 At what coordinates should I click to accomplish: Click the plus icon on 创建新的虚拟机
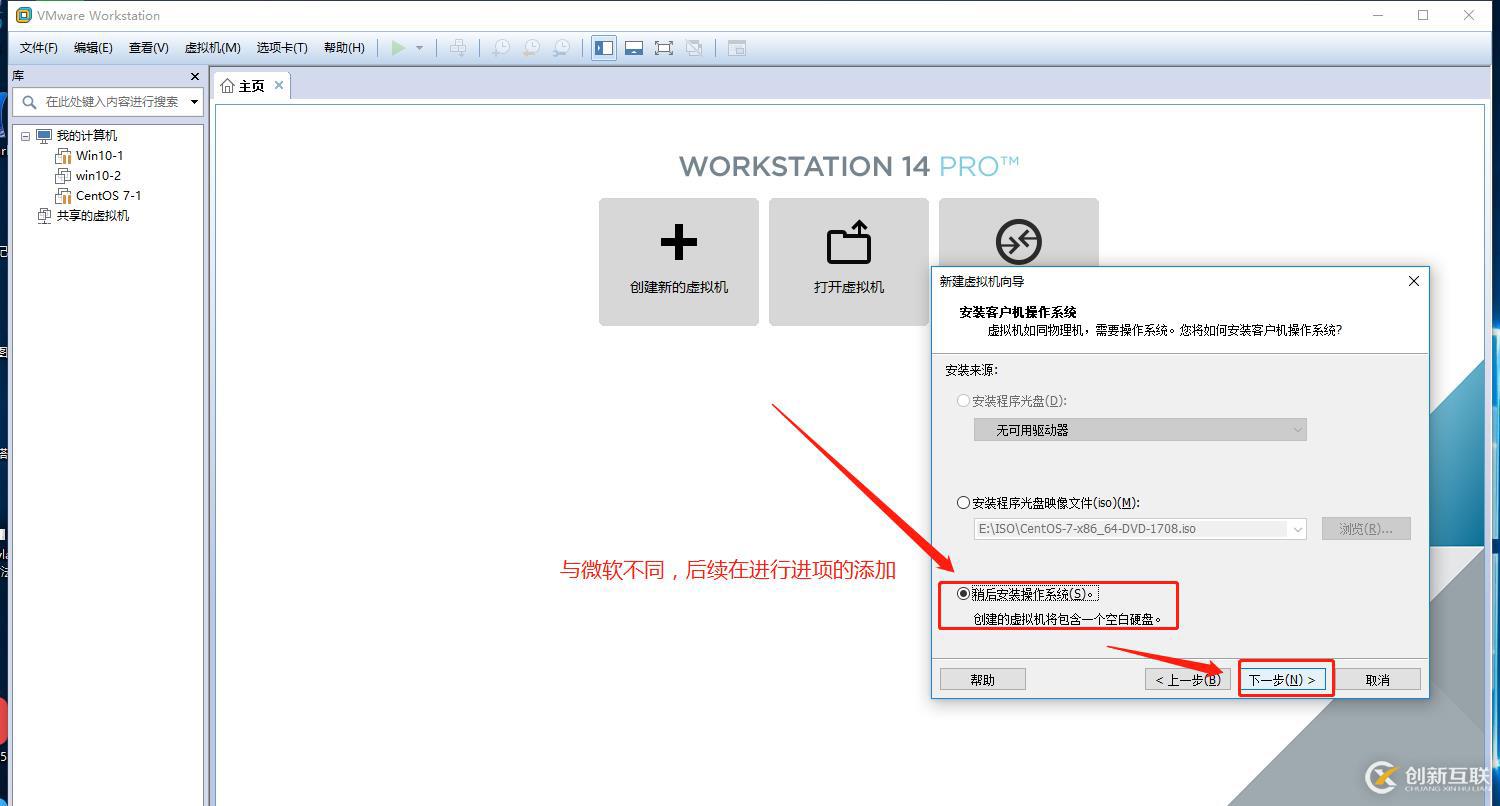coord(679,242)
